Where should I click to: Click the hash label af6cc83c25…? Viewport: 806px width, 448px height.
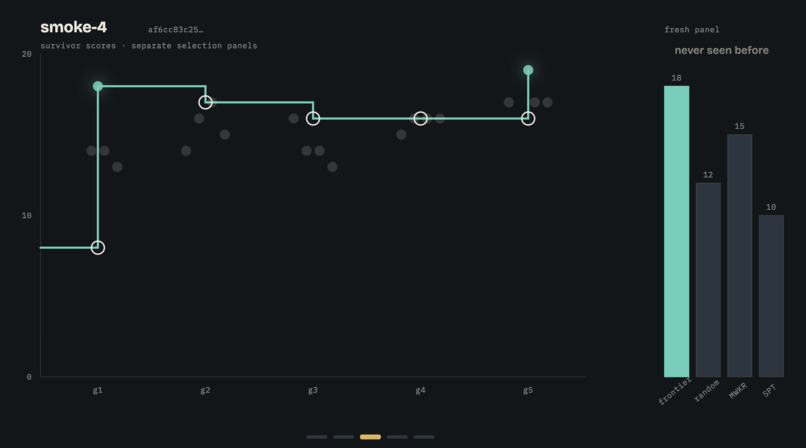click(x=175, y=30)
